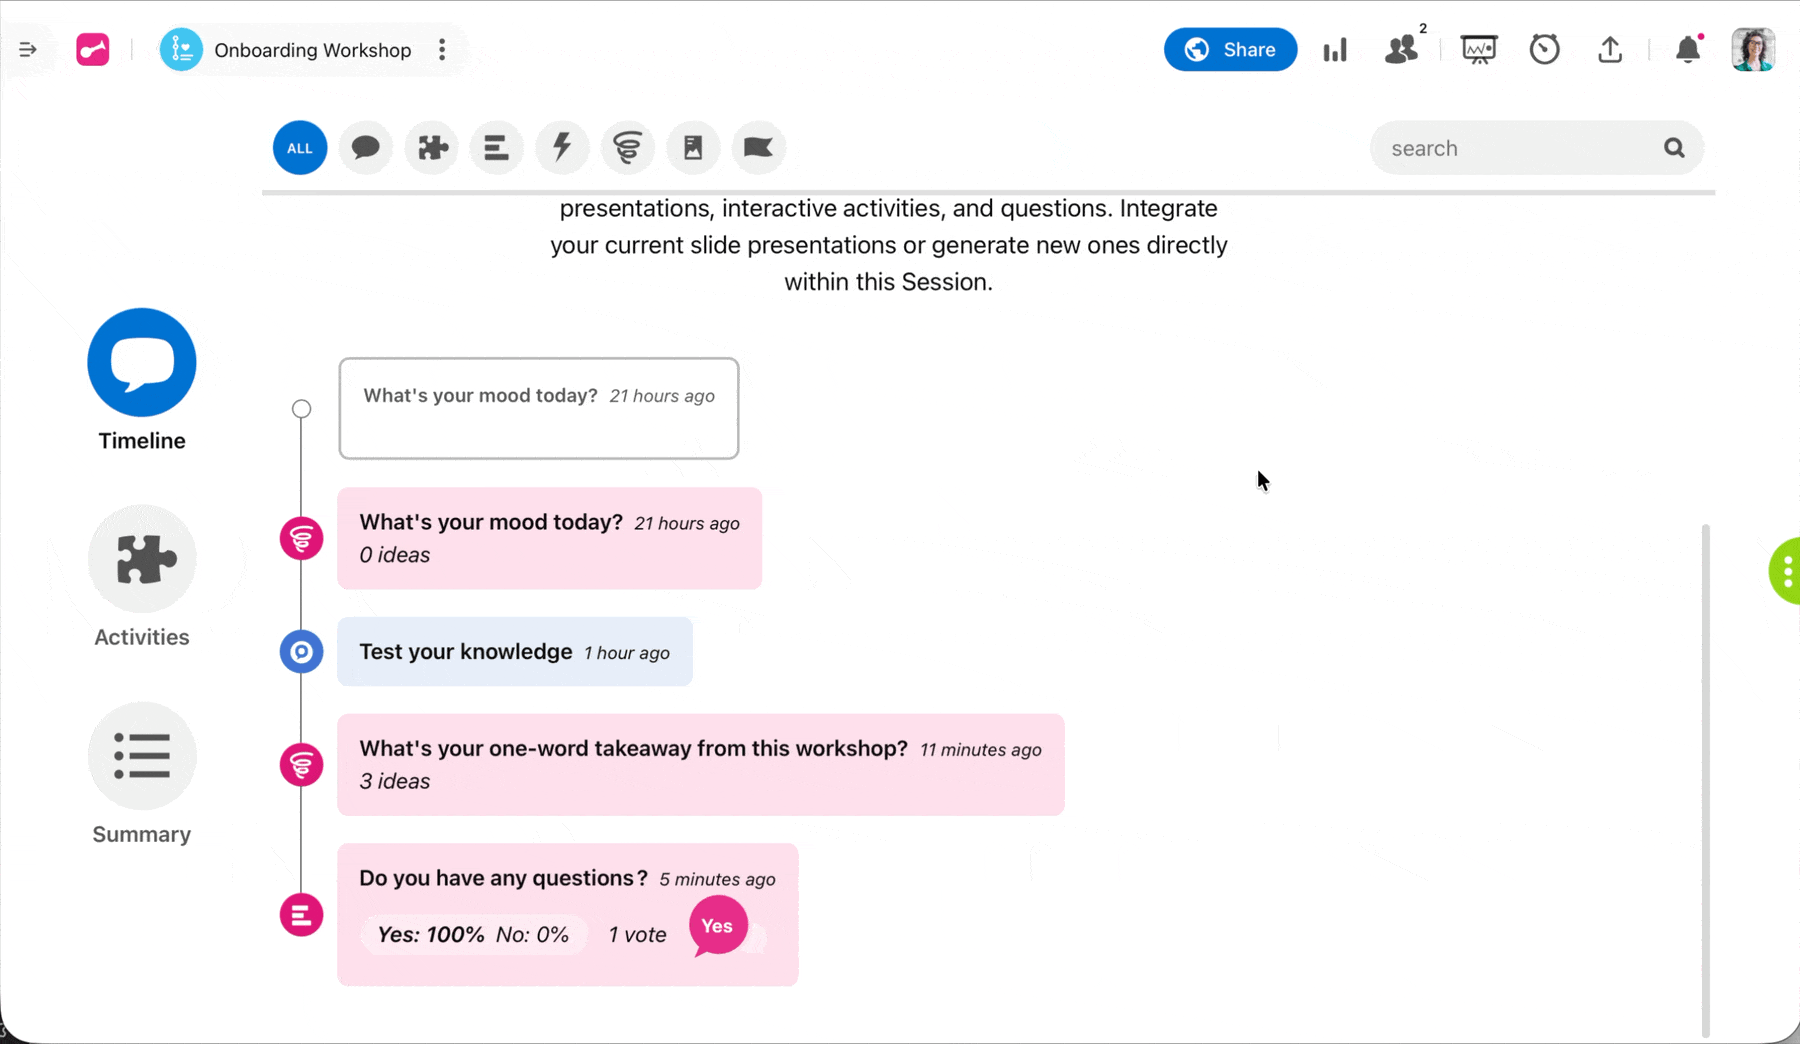The image size is (1800, 1044).
Task: Toggle the puzzle activities filter
Action: pyautogui.click(x=432, y=148)
